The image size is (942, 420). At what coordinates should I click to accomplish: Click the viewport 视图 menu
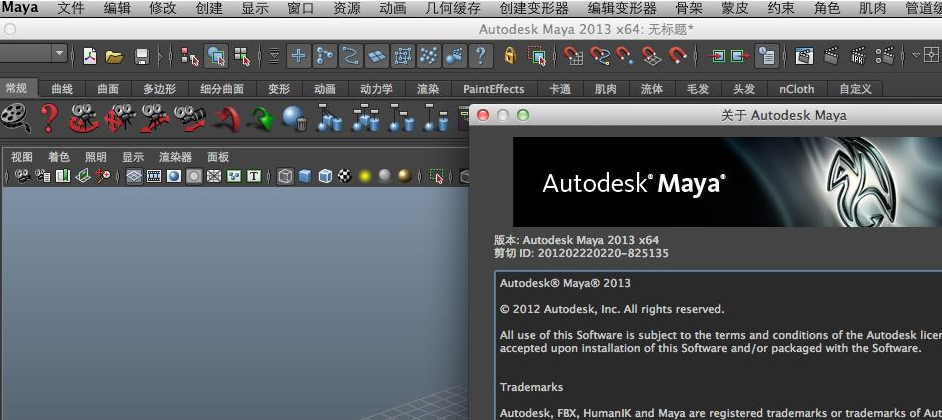22,157
